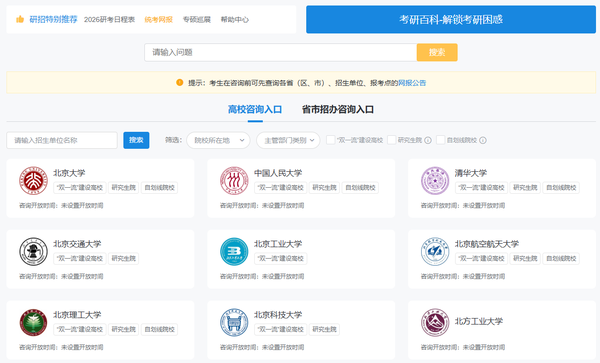Open 中国人民大学 card title
Image resolution: width=600 pixels, height=363 pixels.
point(278,173)
